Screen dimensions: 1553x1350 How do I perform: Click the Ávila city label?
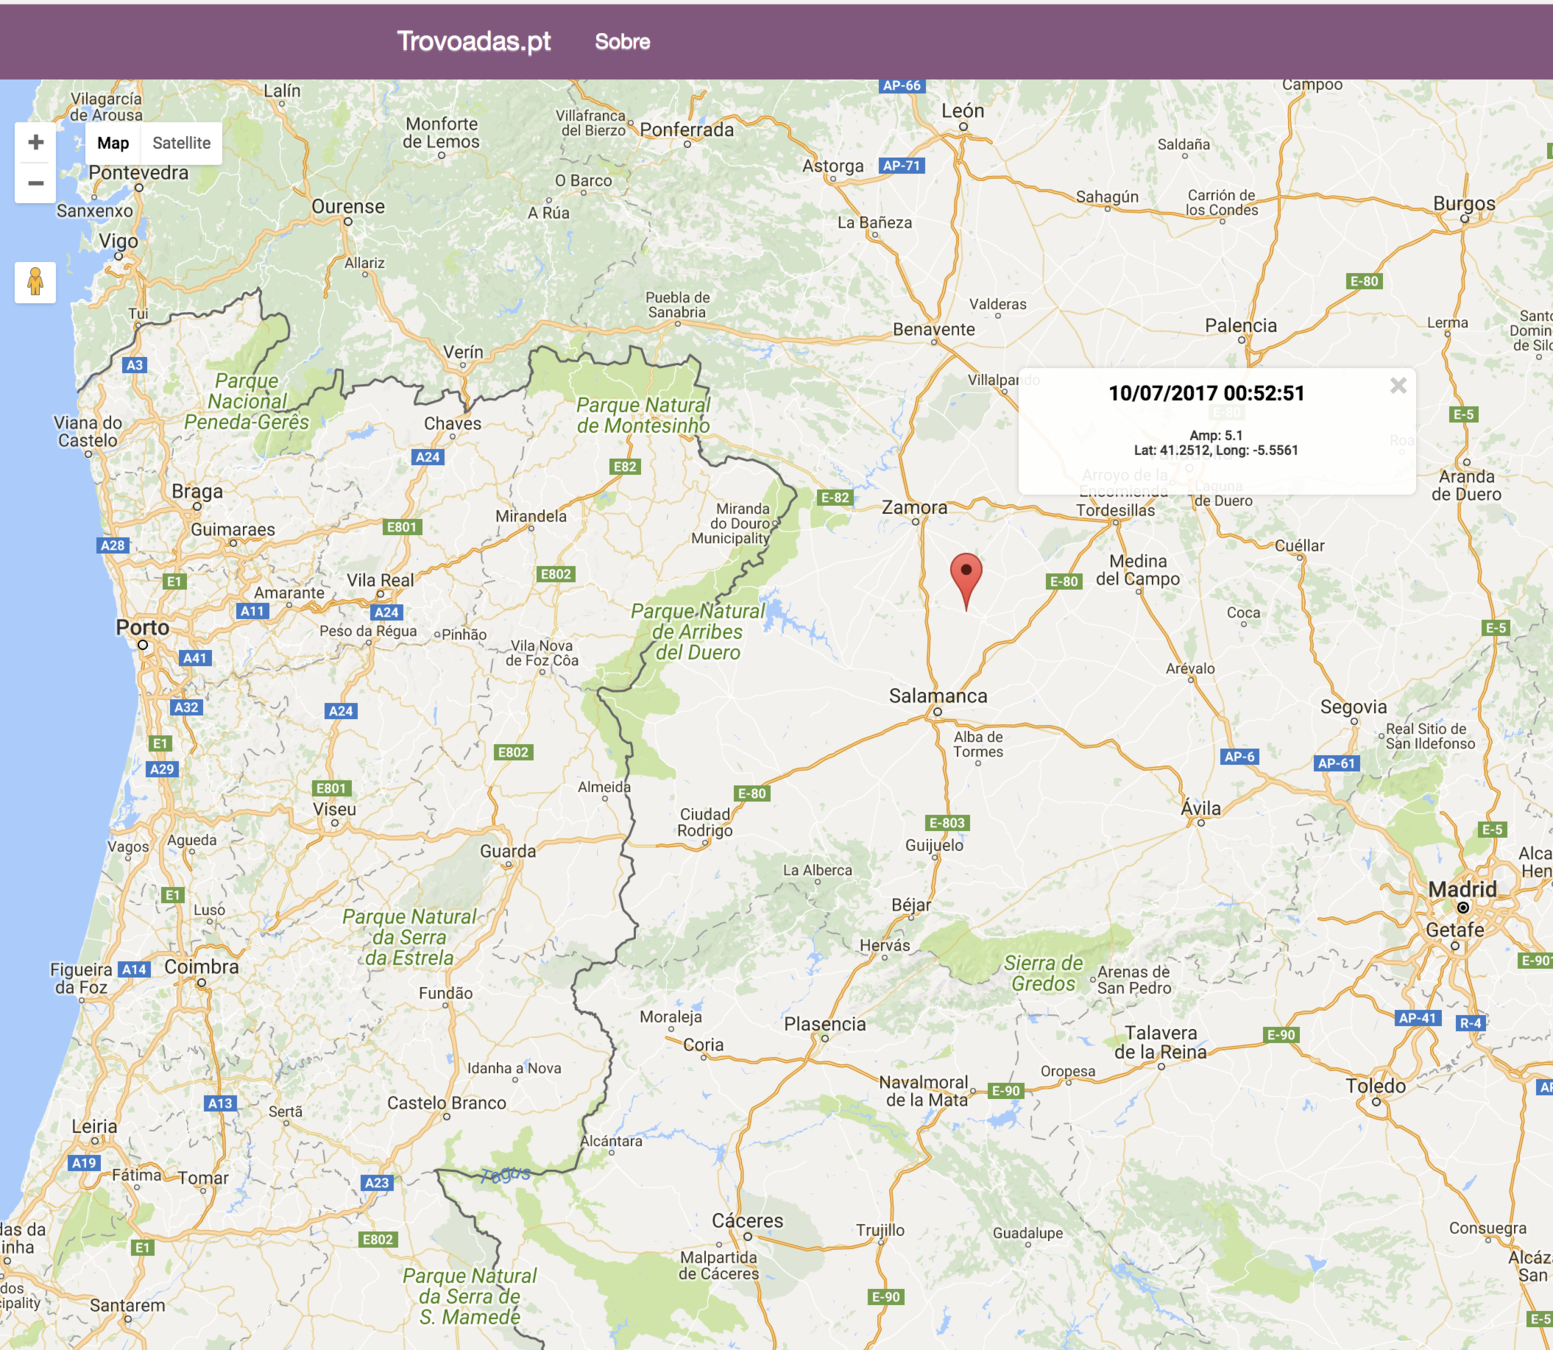pyautogui.click(x=1200, y=808)
